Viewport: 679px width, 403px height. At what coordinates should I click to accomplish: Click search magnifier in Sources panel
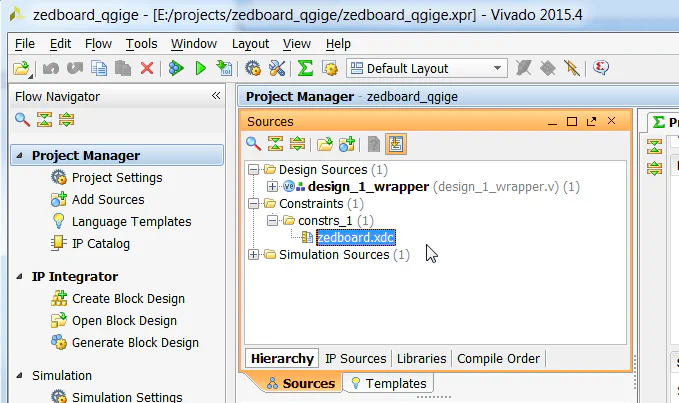254,143
